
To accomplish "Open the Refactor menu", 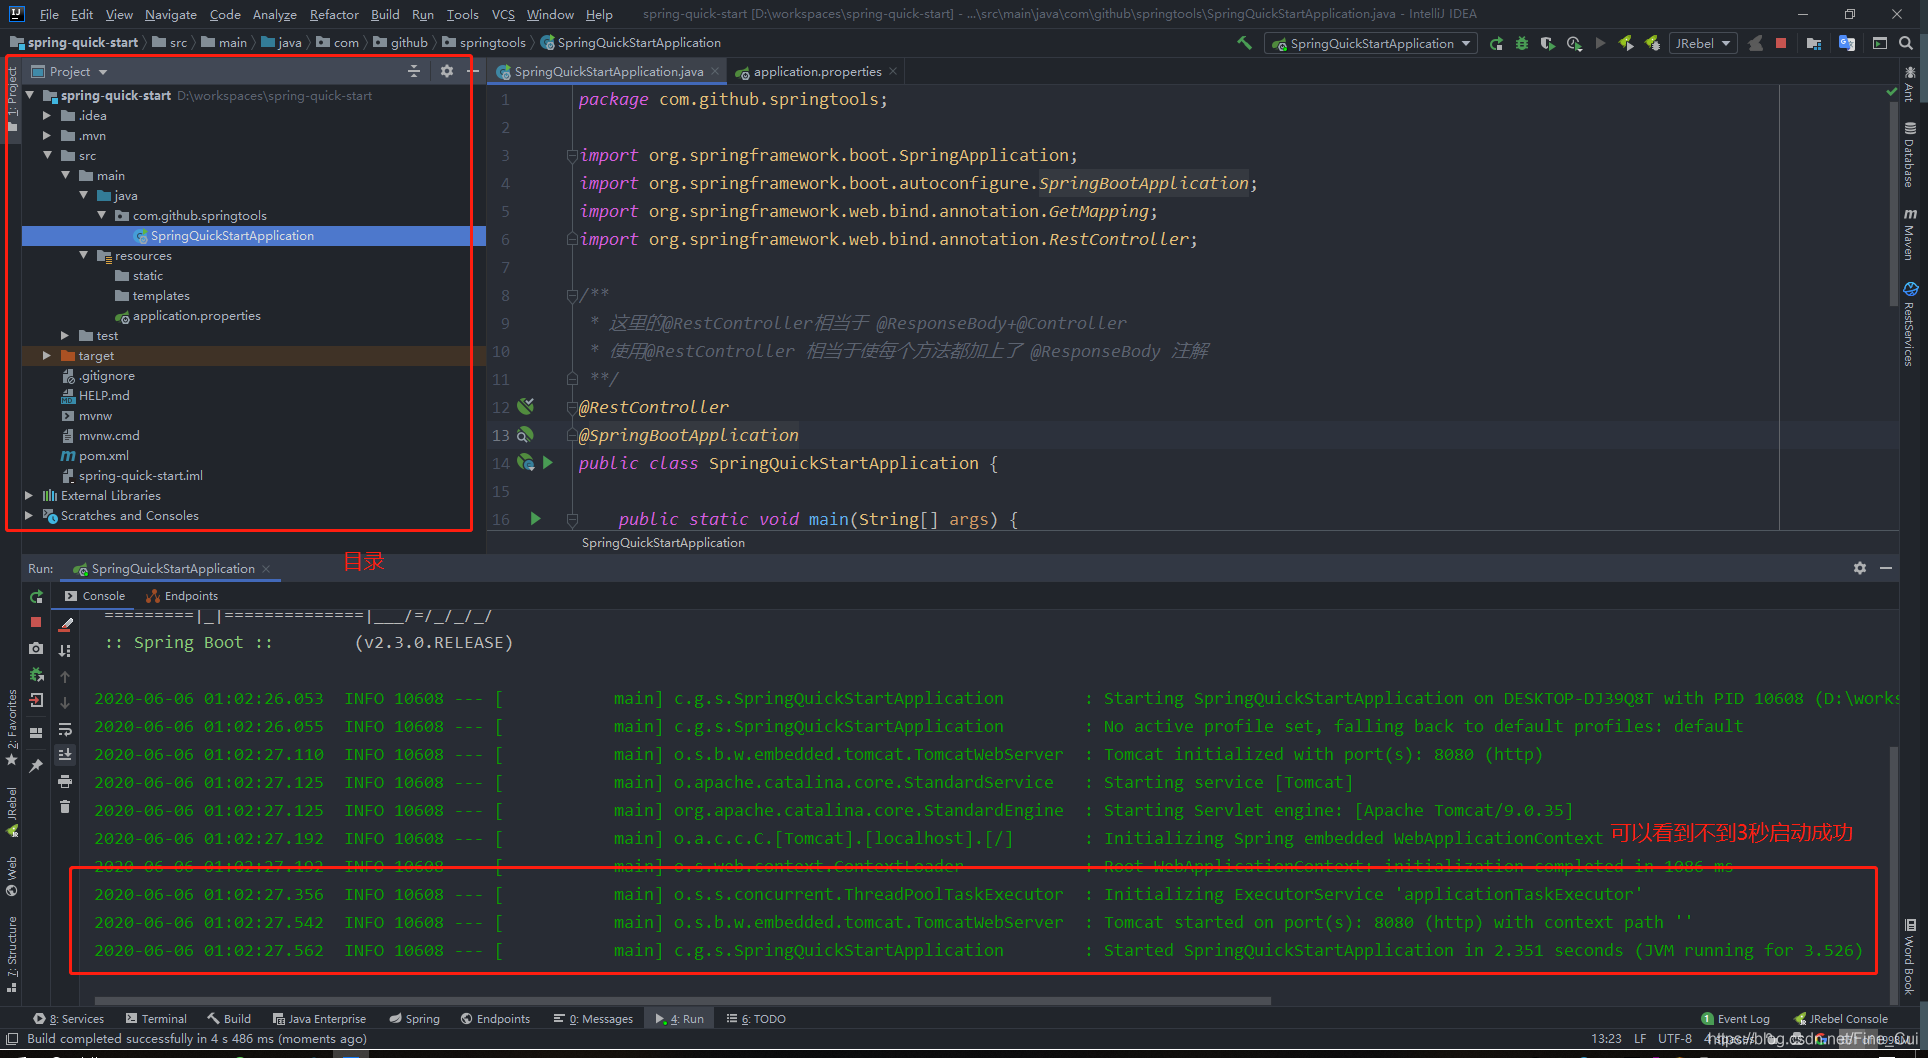I will coord(334,14).
